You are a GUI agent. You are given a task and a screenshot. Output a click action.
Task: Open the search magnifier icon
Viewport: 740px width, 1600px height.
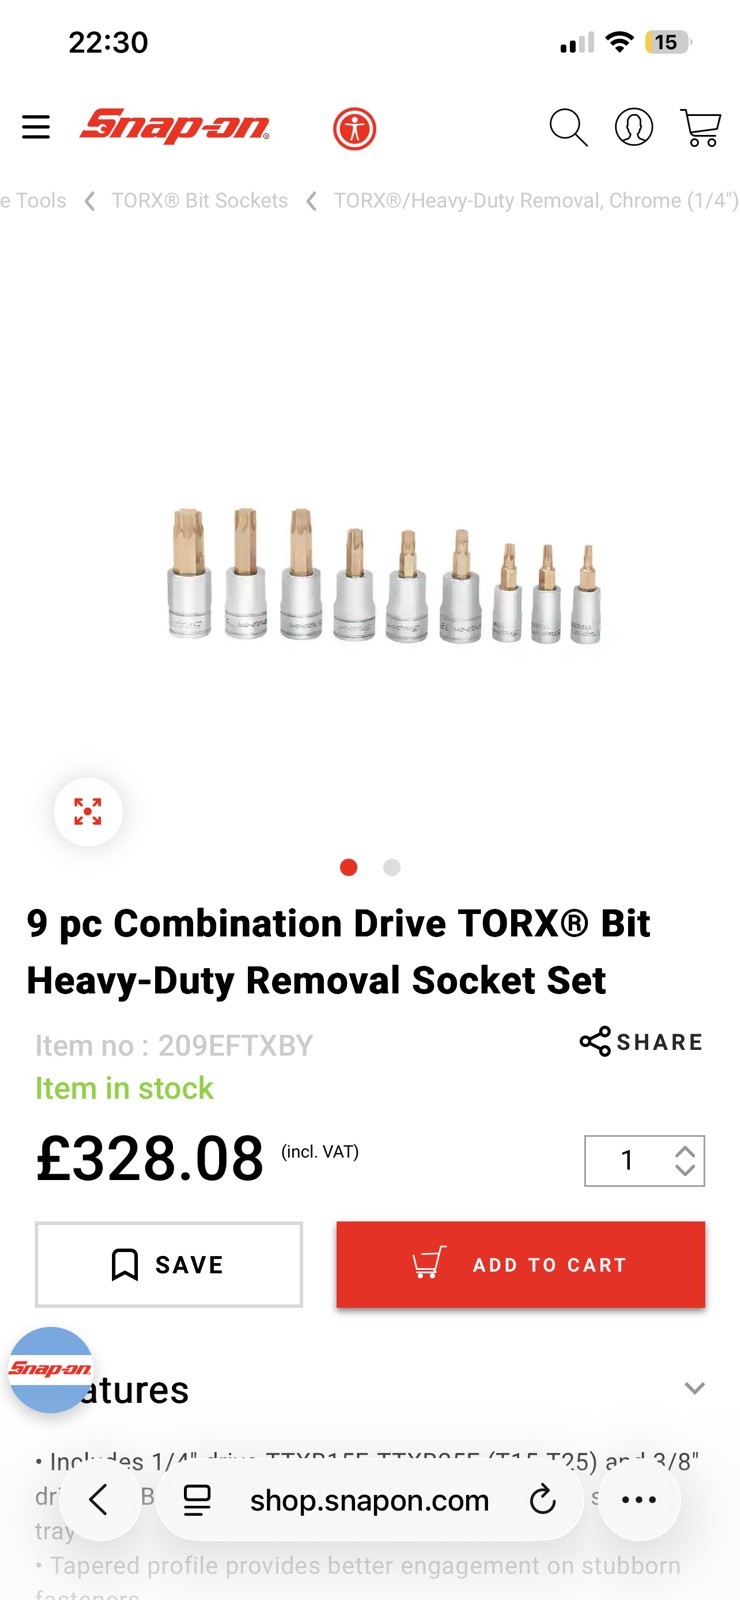point(568,128)
